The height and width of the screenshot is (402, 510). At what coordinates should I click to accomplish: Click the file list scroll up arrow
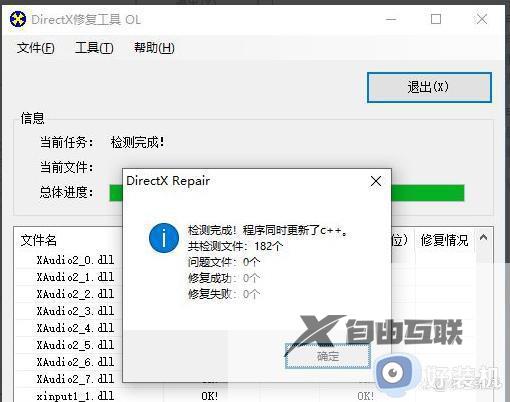pos(483,238)
